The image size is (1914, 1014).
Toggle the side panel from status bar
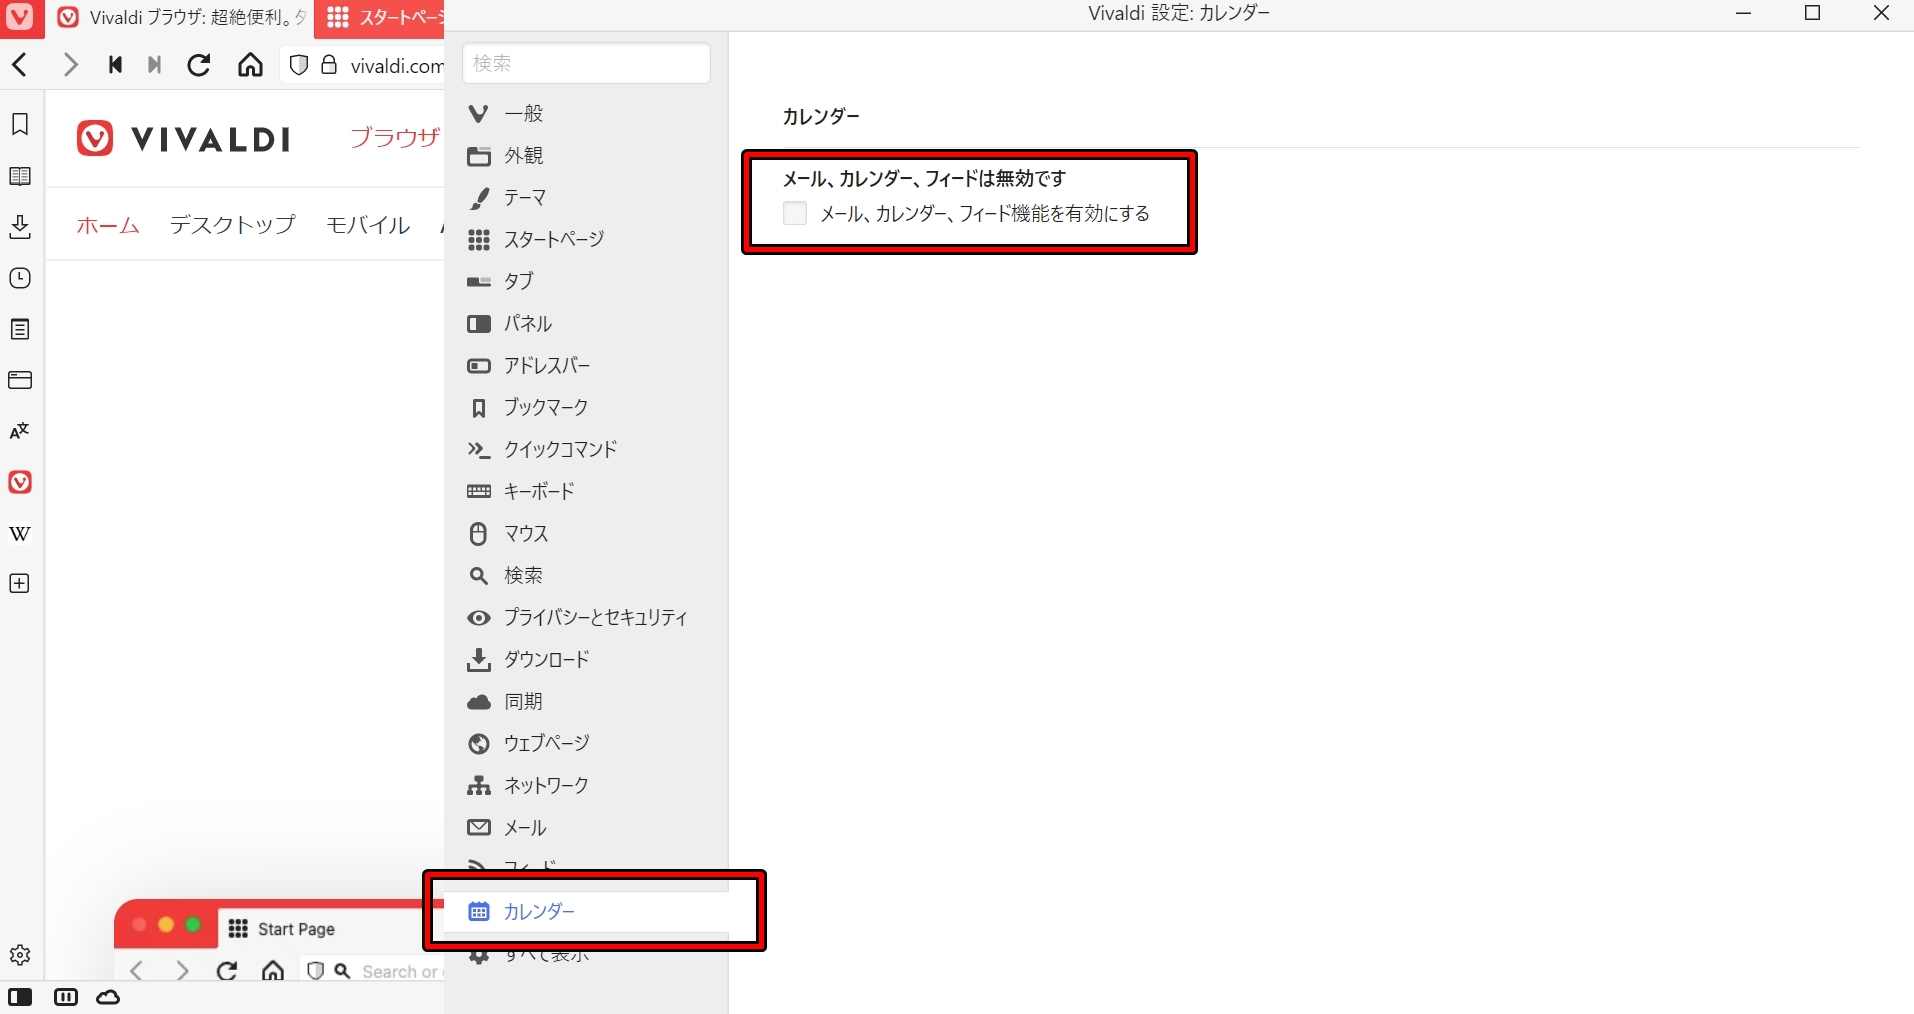coord(20,997)
